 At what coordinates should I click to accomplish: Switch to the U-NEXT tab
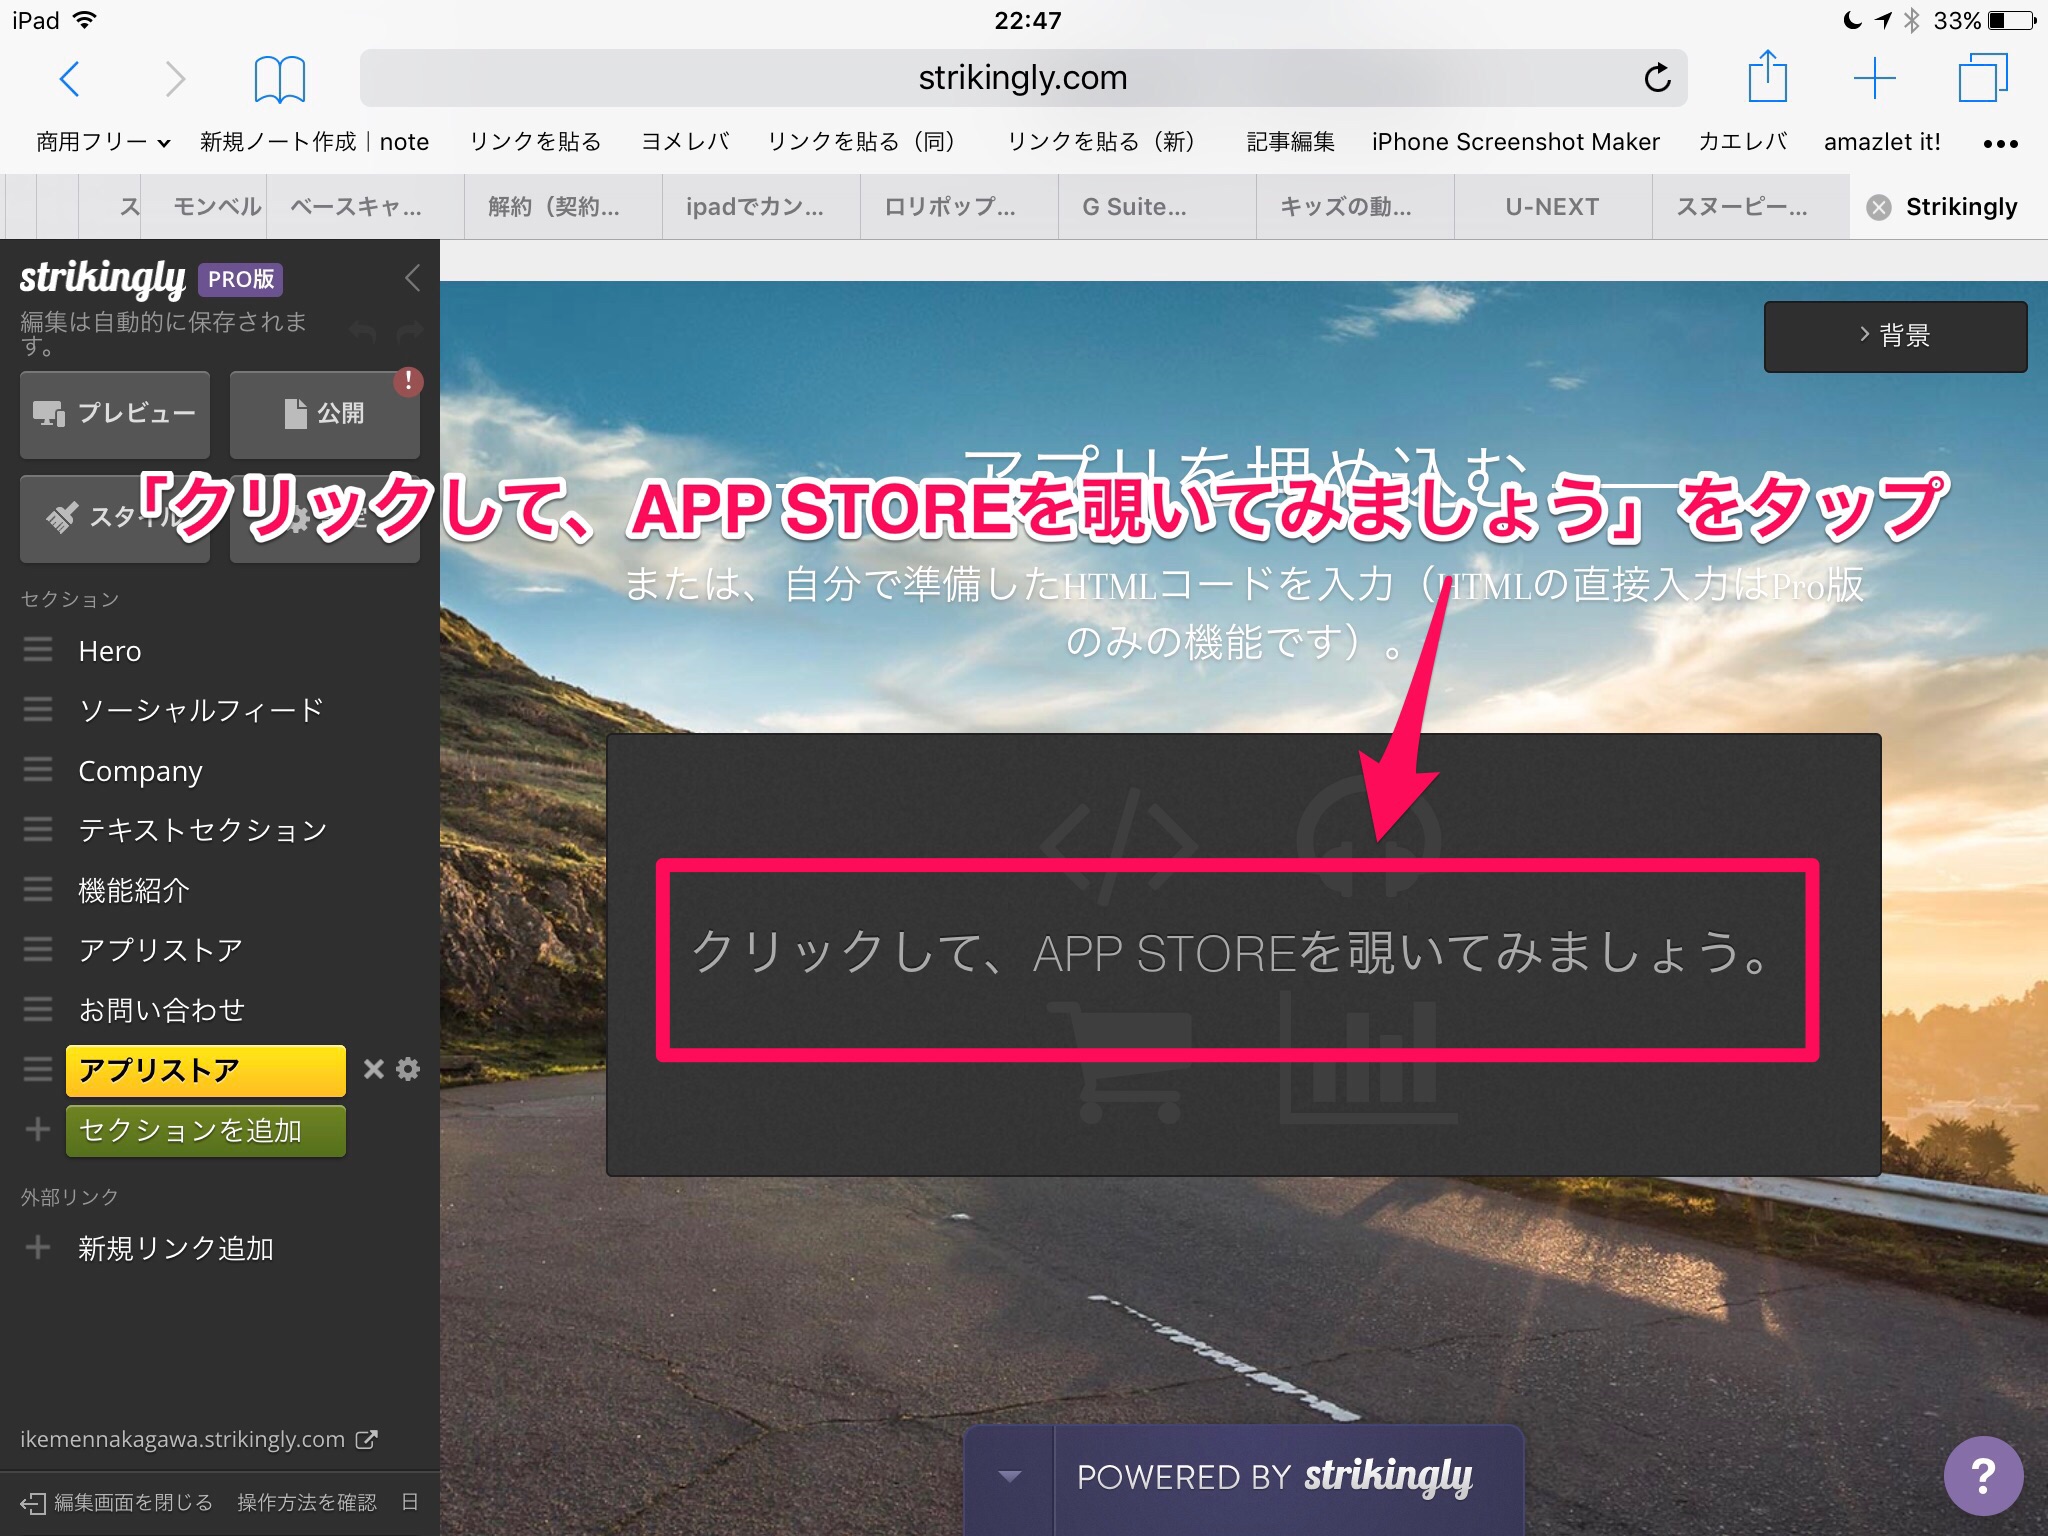[x=1552, y=207]
